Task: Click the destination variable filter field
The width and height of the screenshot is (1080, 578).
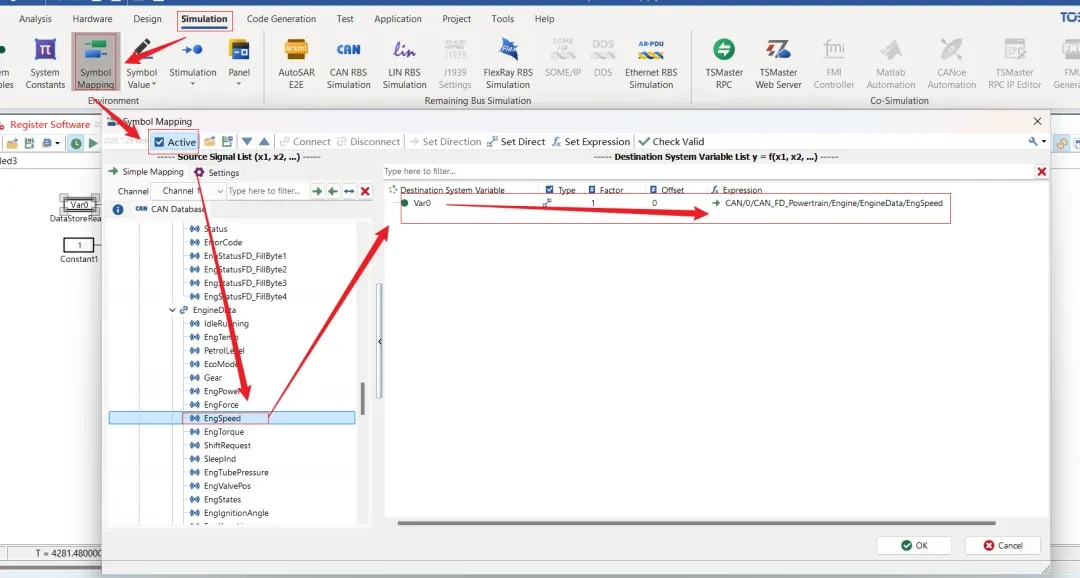Action: tap(700, 172)
